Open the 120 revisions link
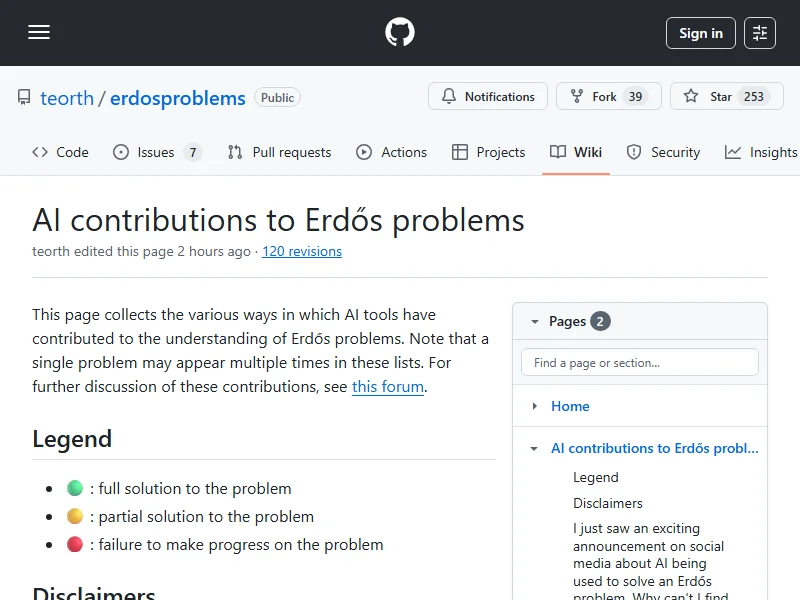This screenshot has width=800, height=600. click(302, 252)
